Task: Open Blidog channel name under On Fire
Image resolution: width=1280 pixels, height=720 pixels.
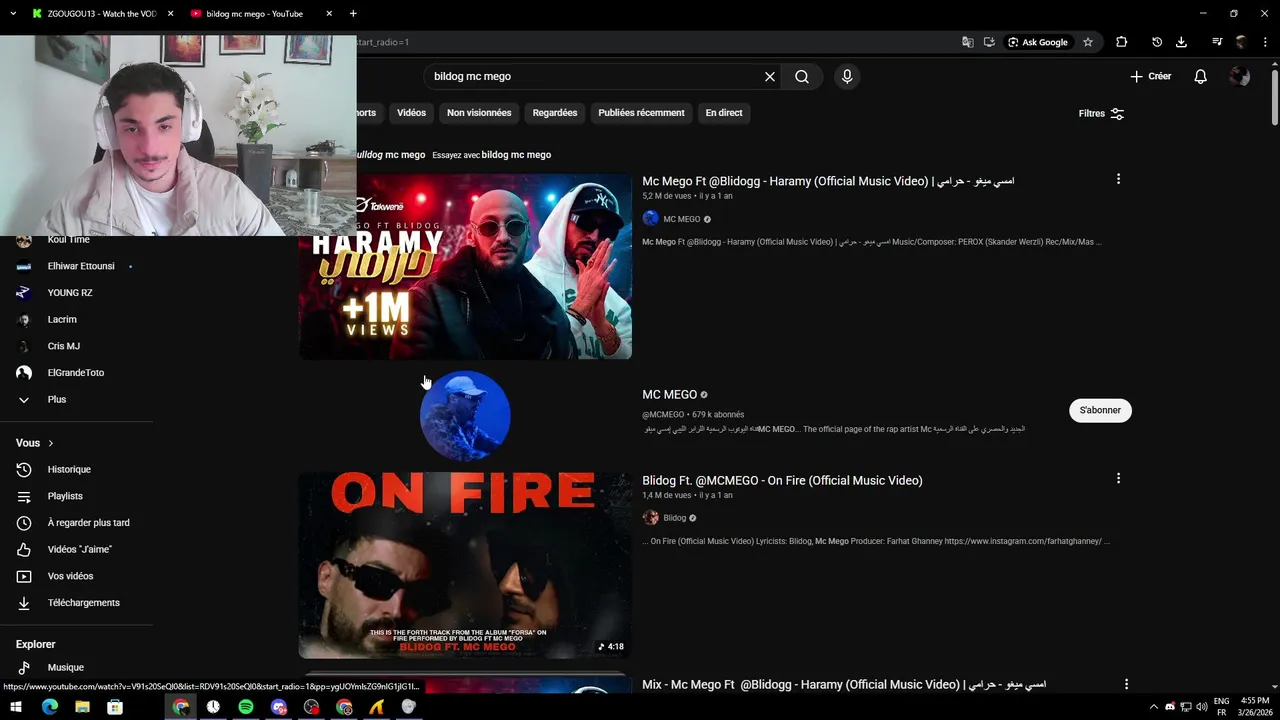Action: tap(675, 518)
